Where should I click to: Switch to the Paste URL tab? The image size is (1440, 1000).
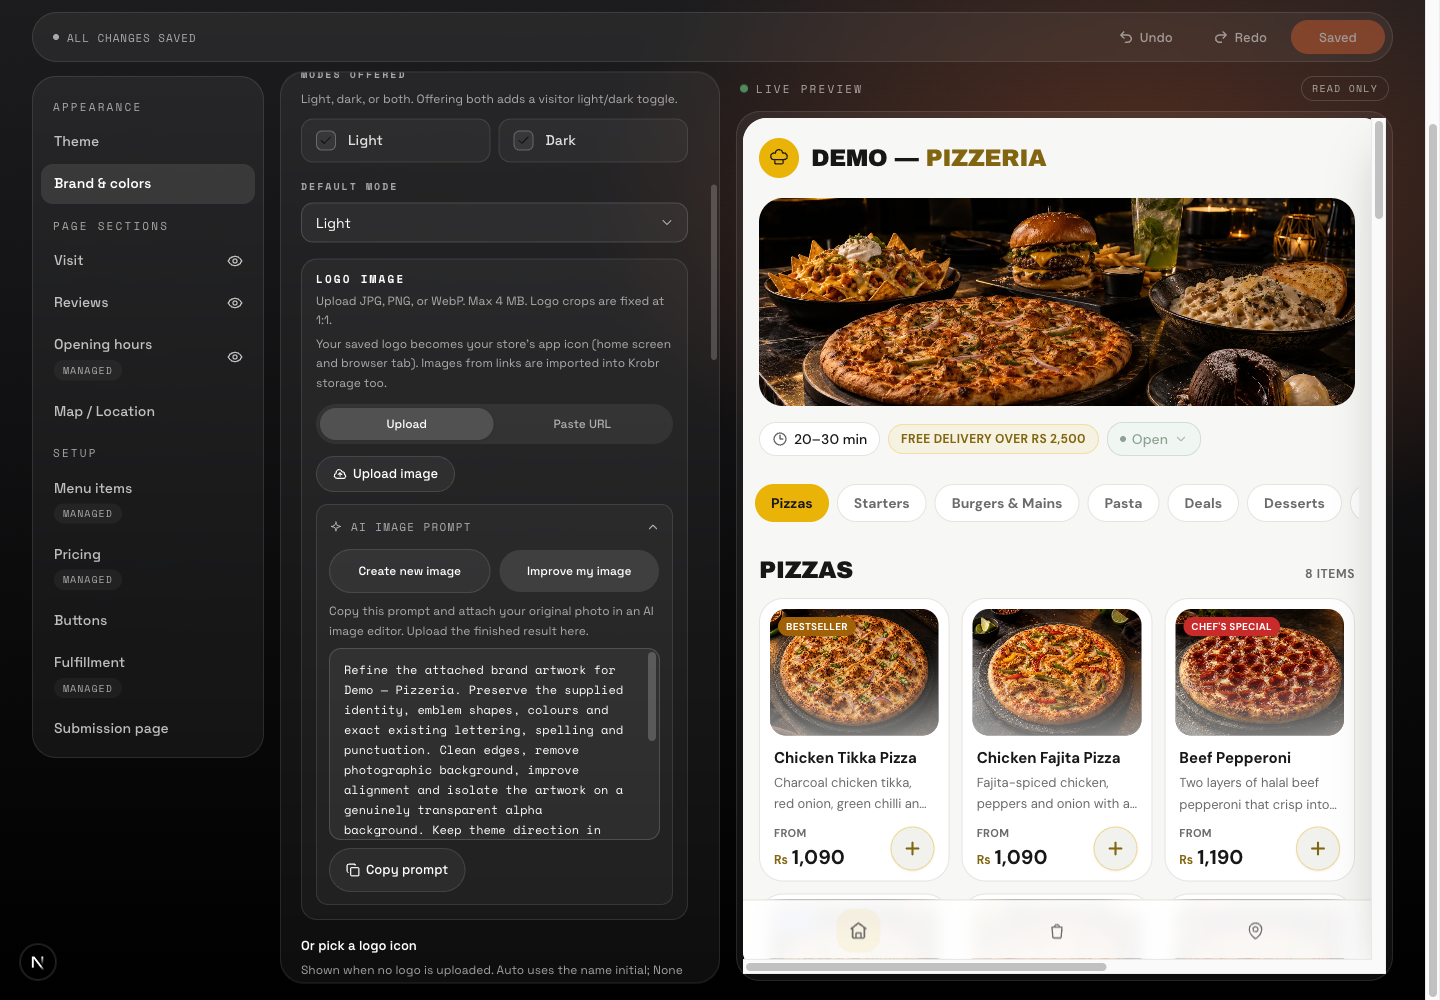tap(582, 424)
